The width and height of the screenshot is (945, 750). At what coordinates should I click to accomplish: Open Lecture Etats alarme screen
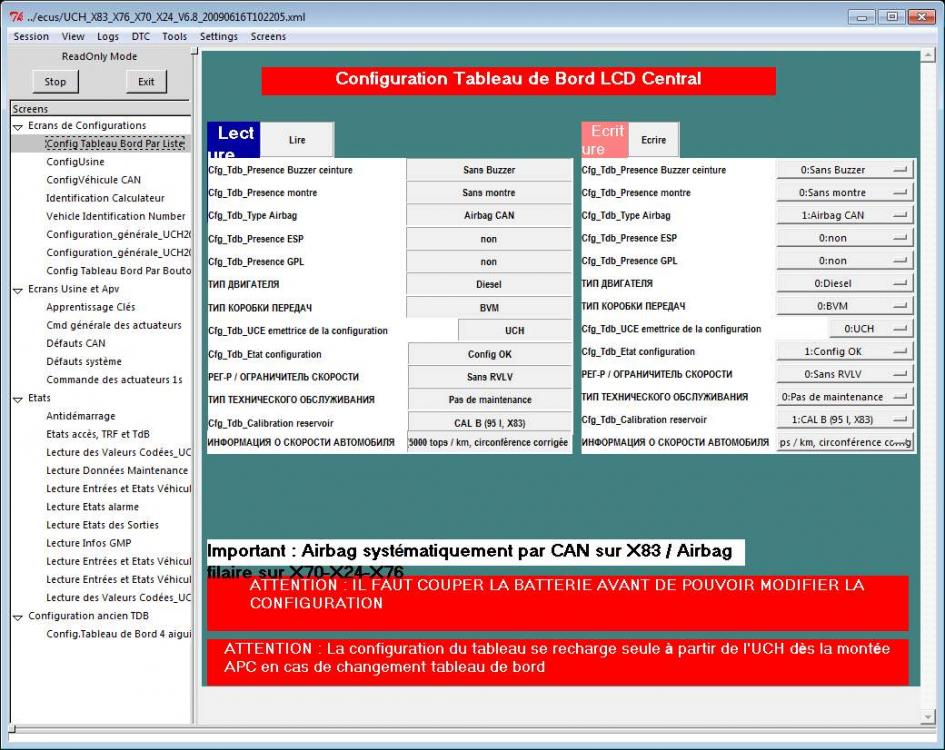[92, 506]
